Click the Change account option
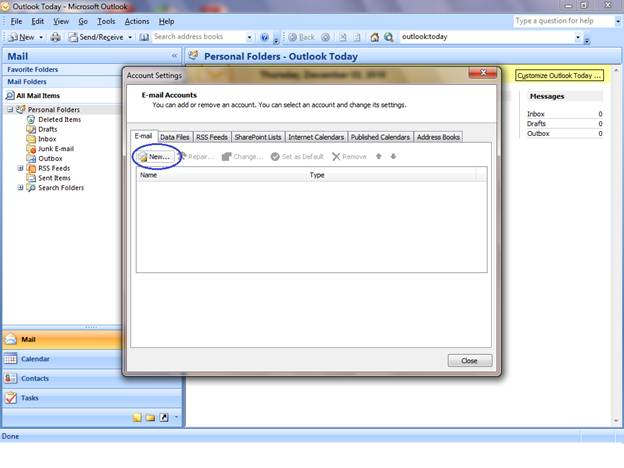 [242, 157]
